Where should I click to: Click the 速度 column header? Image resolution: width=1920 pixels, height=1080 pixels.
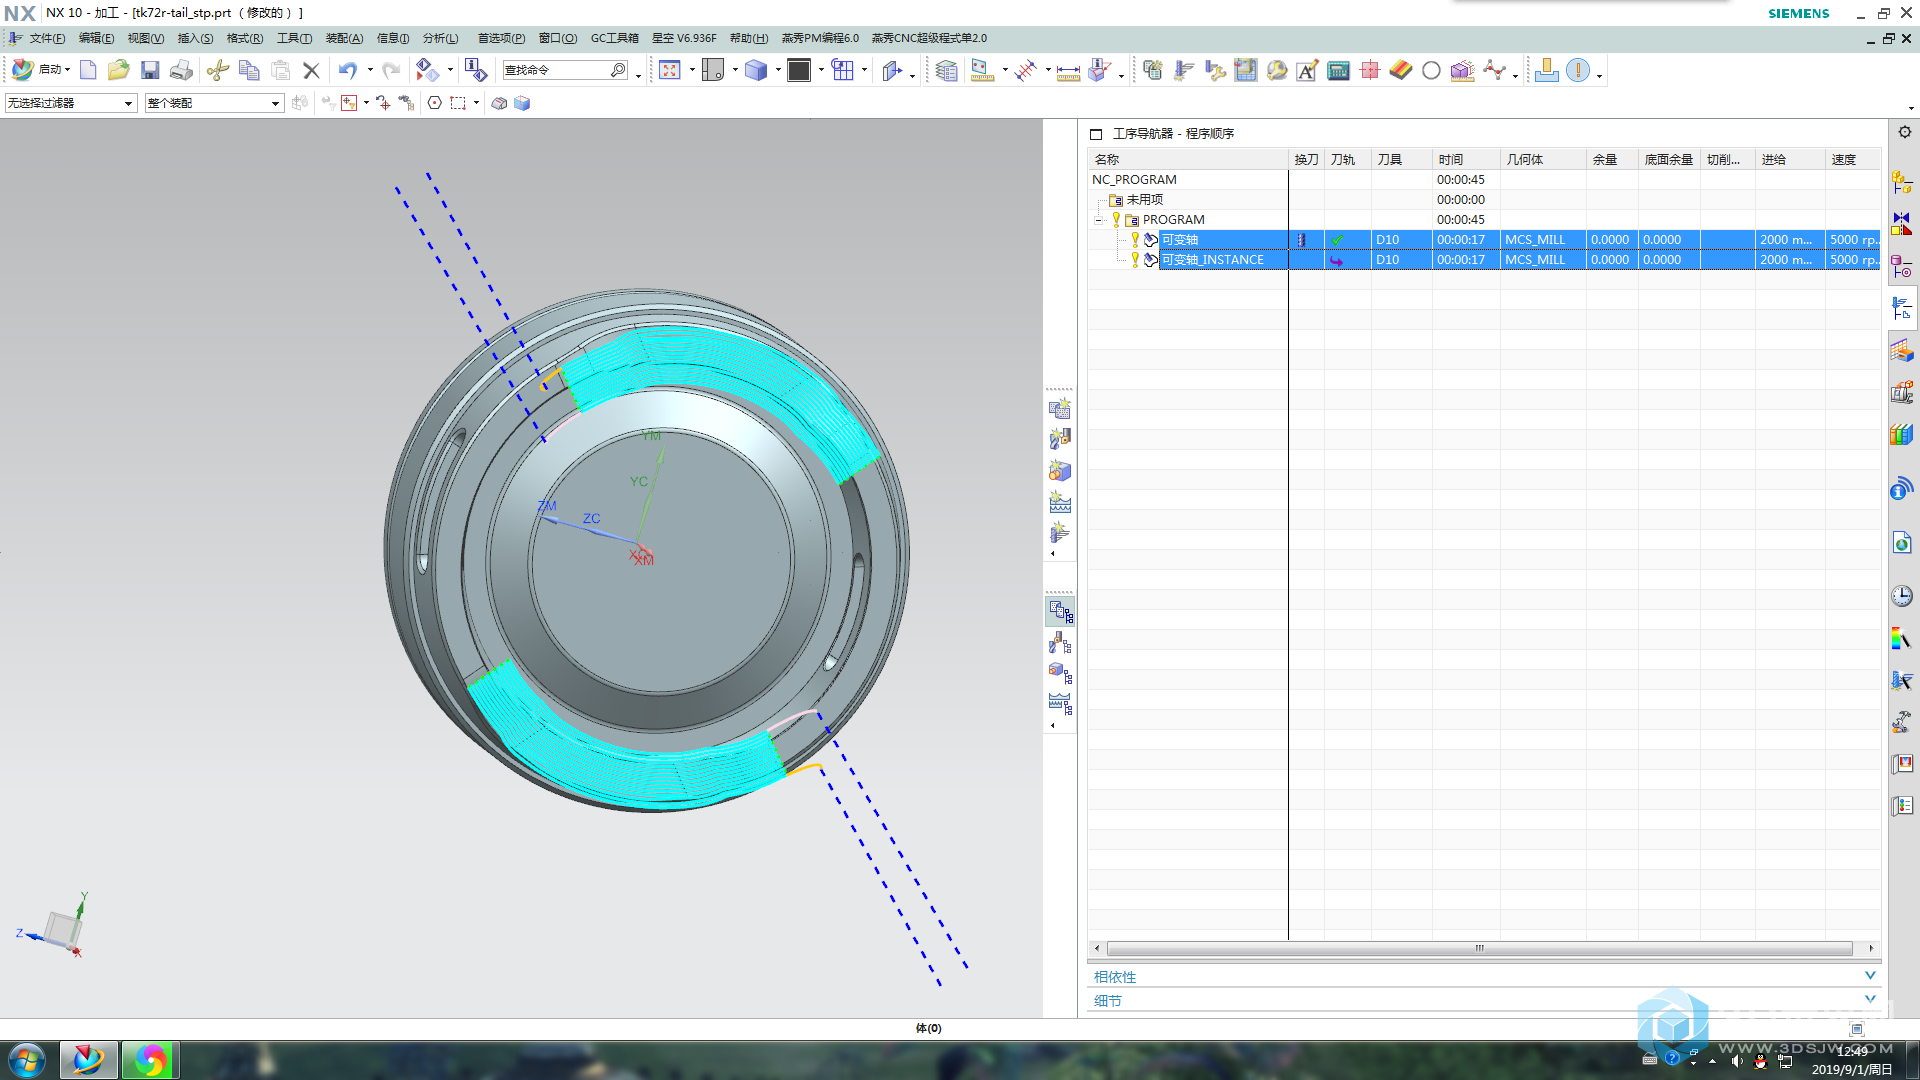pos(1853,159)
